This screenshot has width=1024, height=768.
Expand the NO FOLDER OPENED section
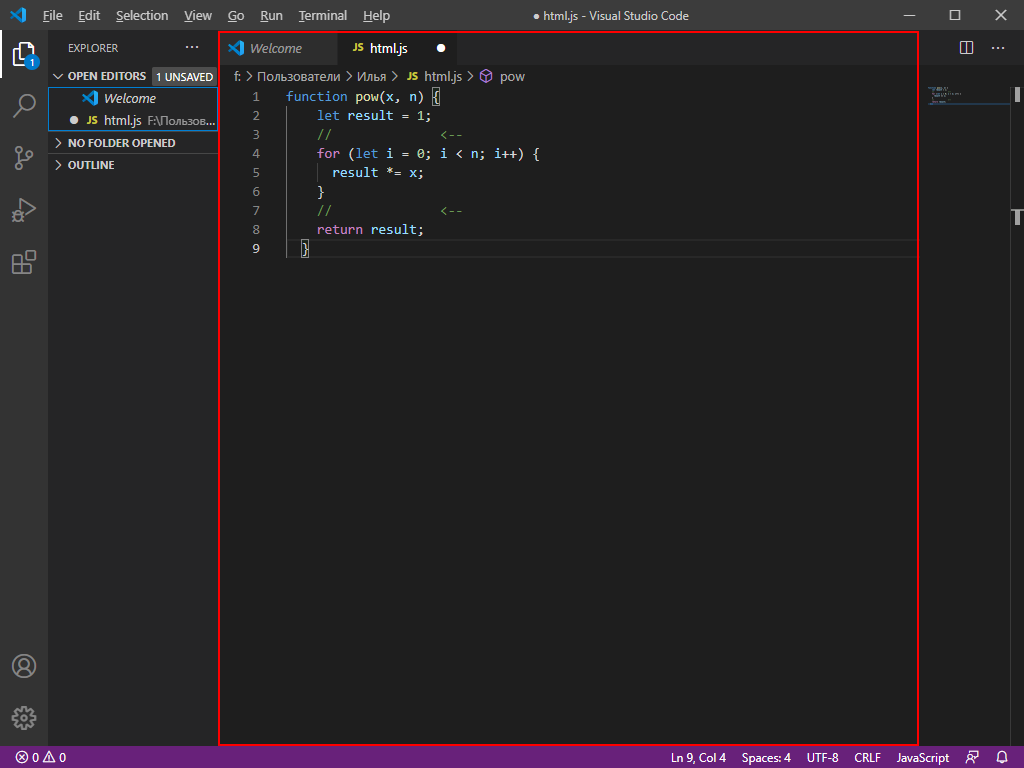120,142
